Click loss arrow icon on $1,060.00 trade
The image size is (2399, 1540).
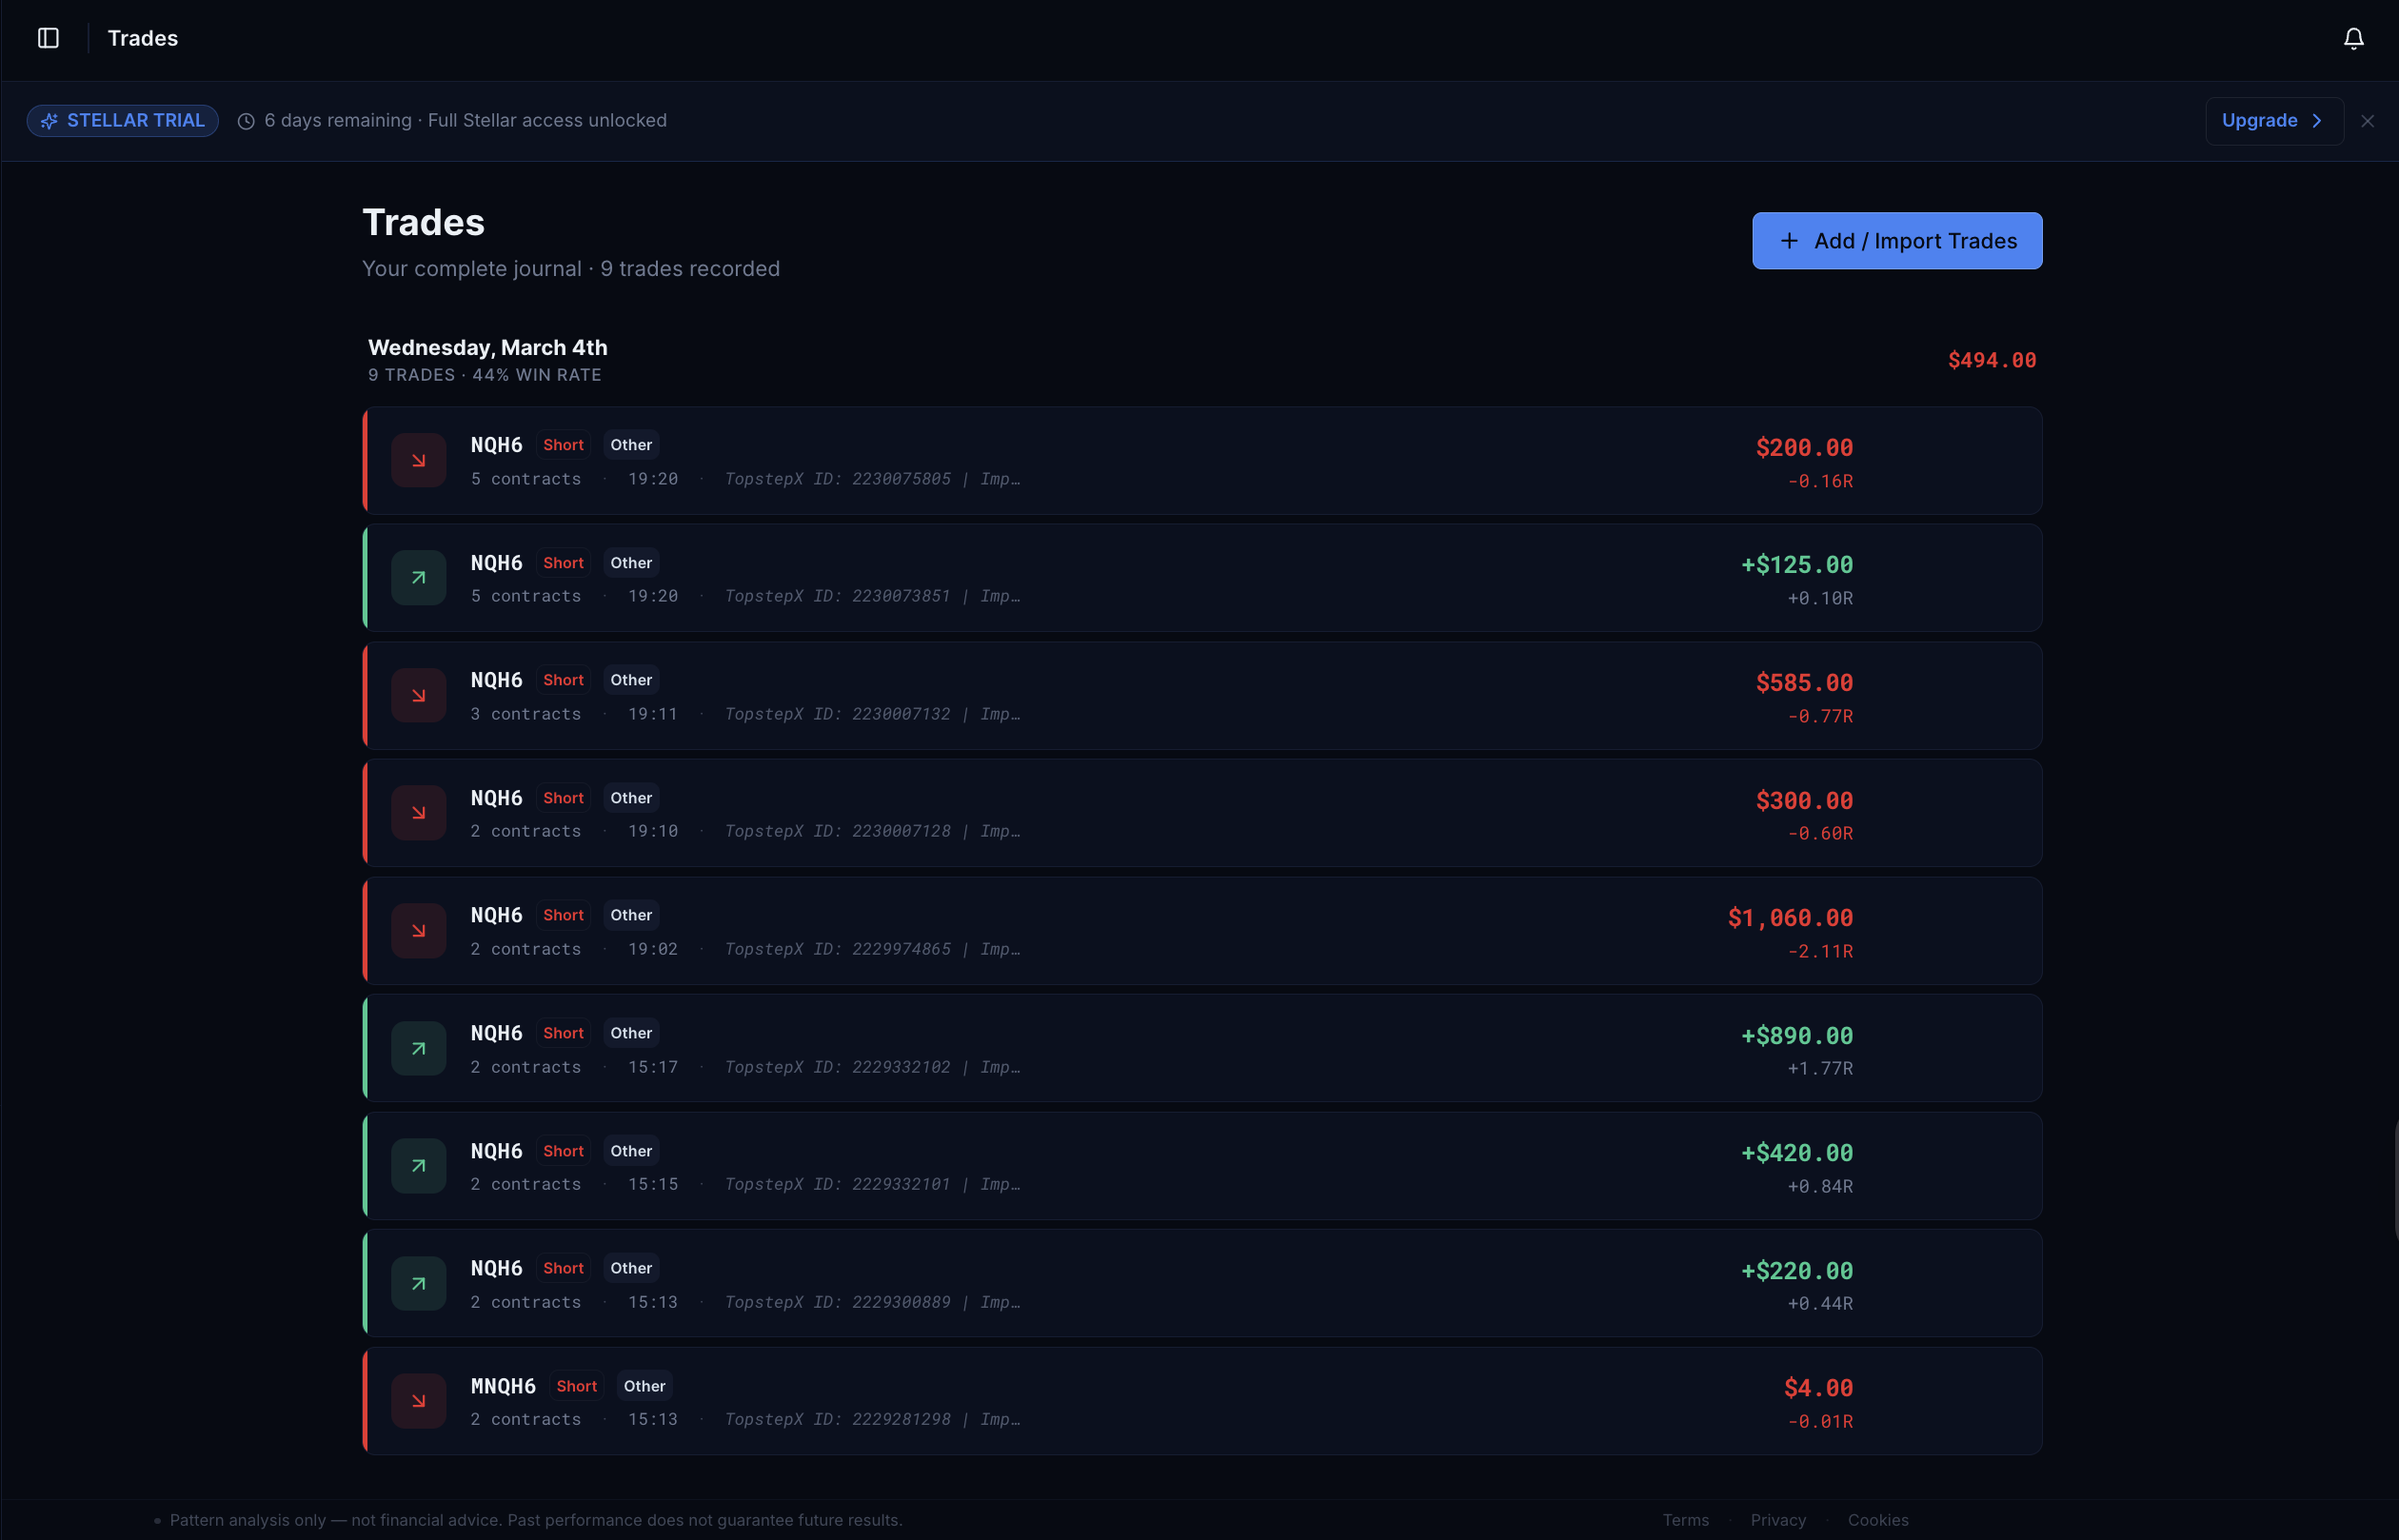pyautogui.click(x=418, y=931)
